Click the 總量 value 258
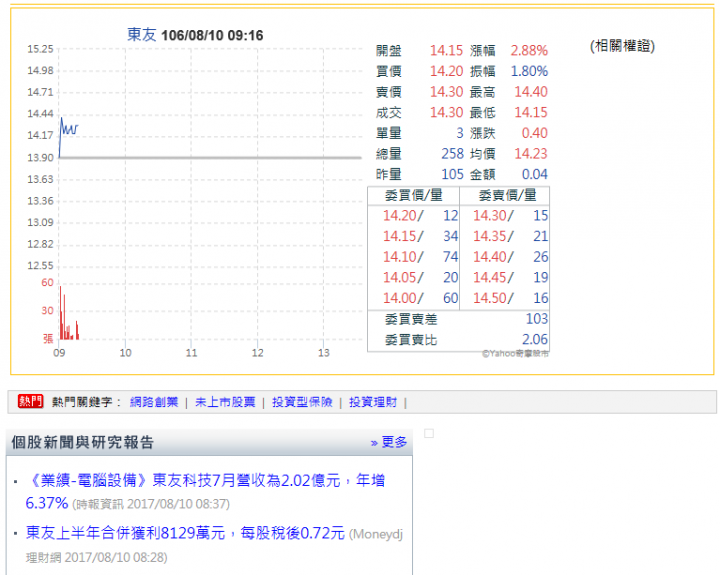720x575 pixels. (452, 153)
